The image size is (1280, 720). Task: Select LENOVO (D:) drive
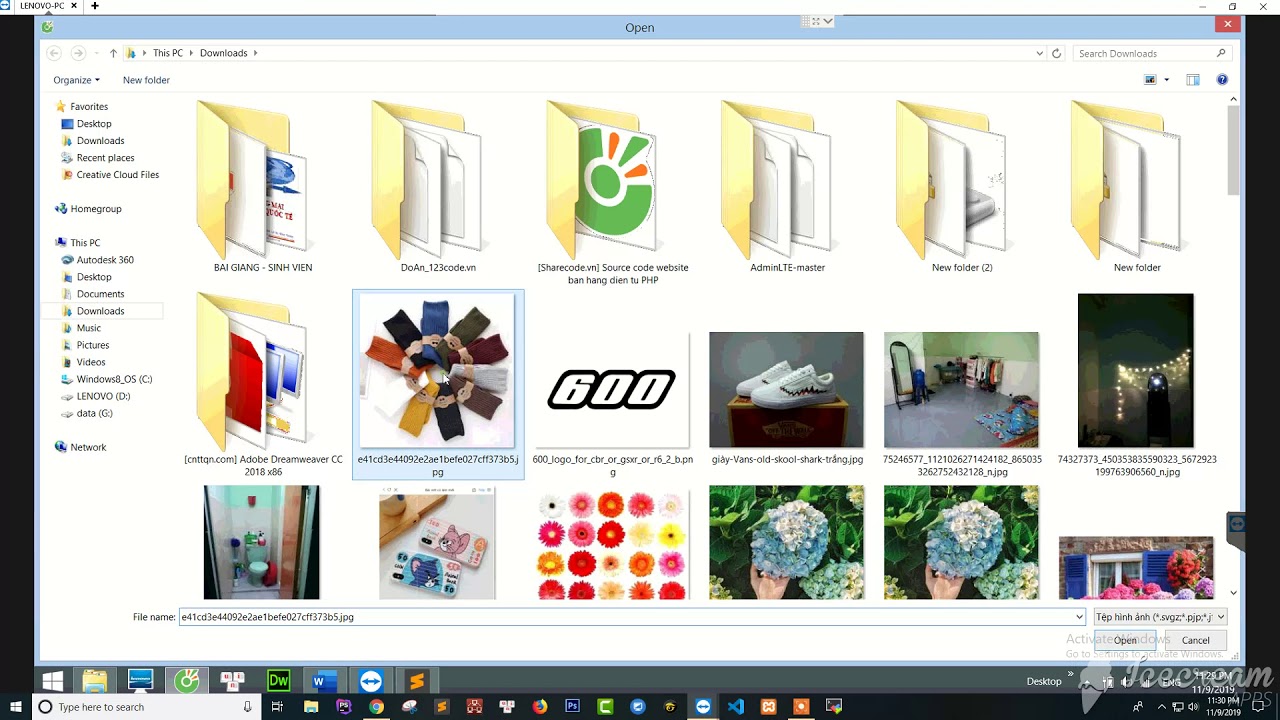point(103,396)
